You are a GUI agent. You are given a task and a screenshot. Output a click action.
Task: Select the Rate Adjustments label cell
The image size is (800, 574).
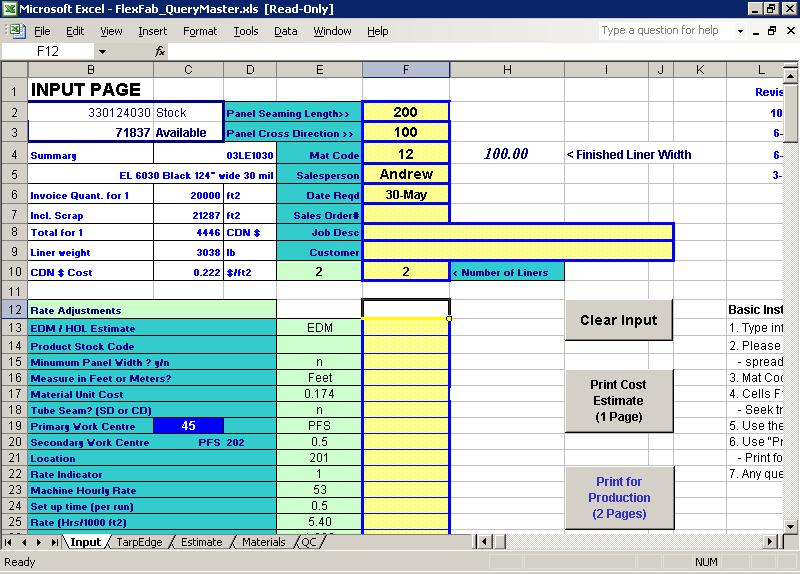(152, 310)
